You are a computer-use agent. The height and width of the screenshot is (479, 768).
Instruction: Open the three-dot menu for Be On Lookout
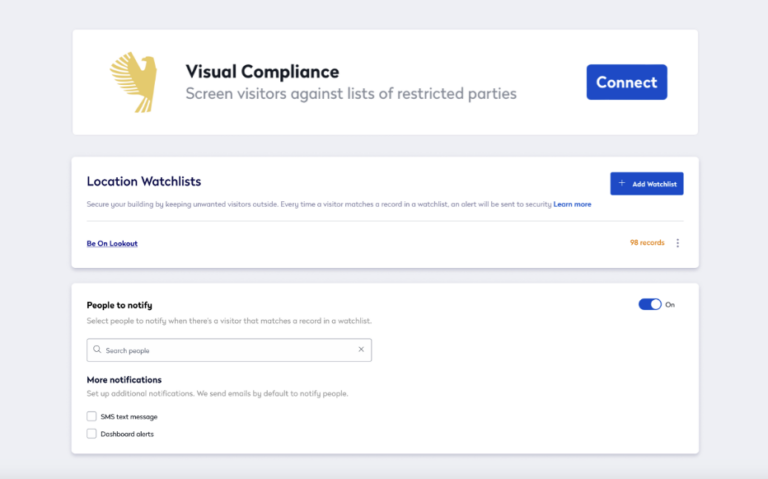tap(678, 243)
